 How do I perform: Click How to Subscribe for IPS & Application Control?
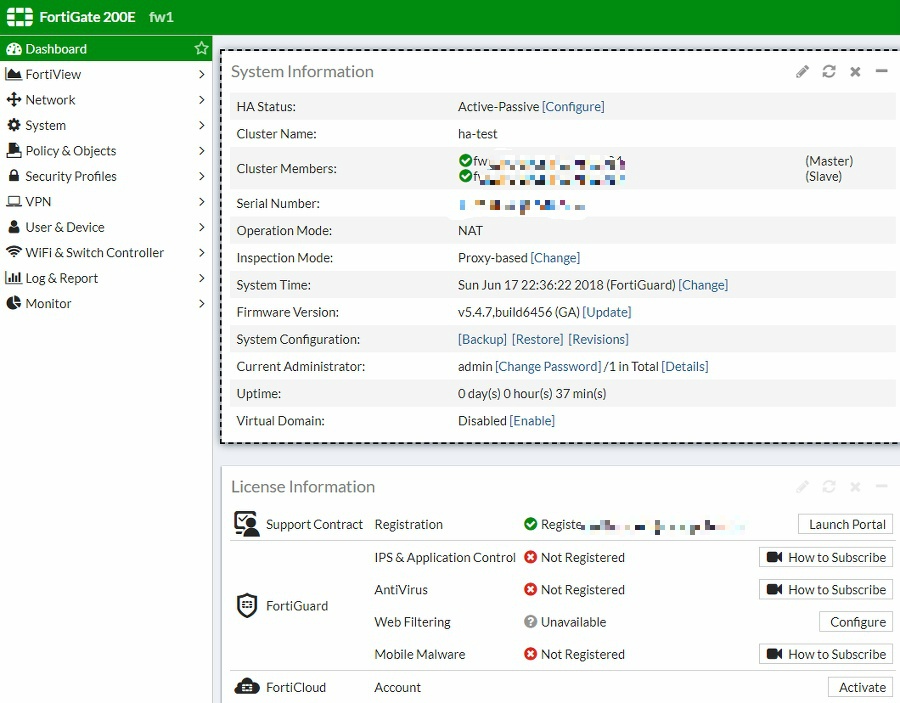[x=826, y=557]
